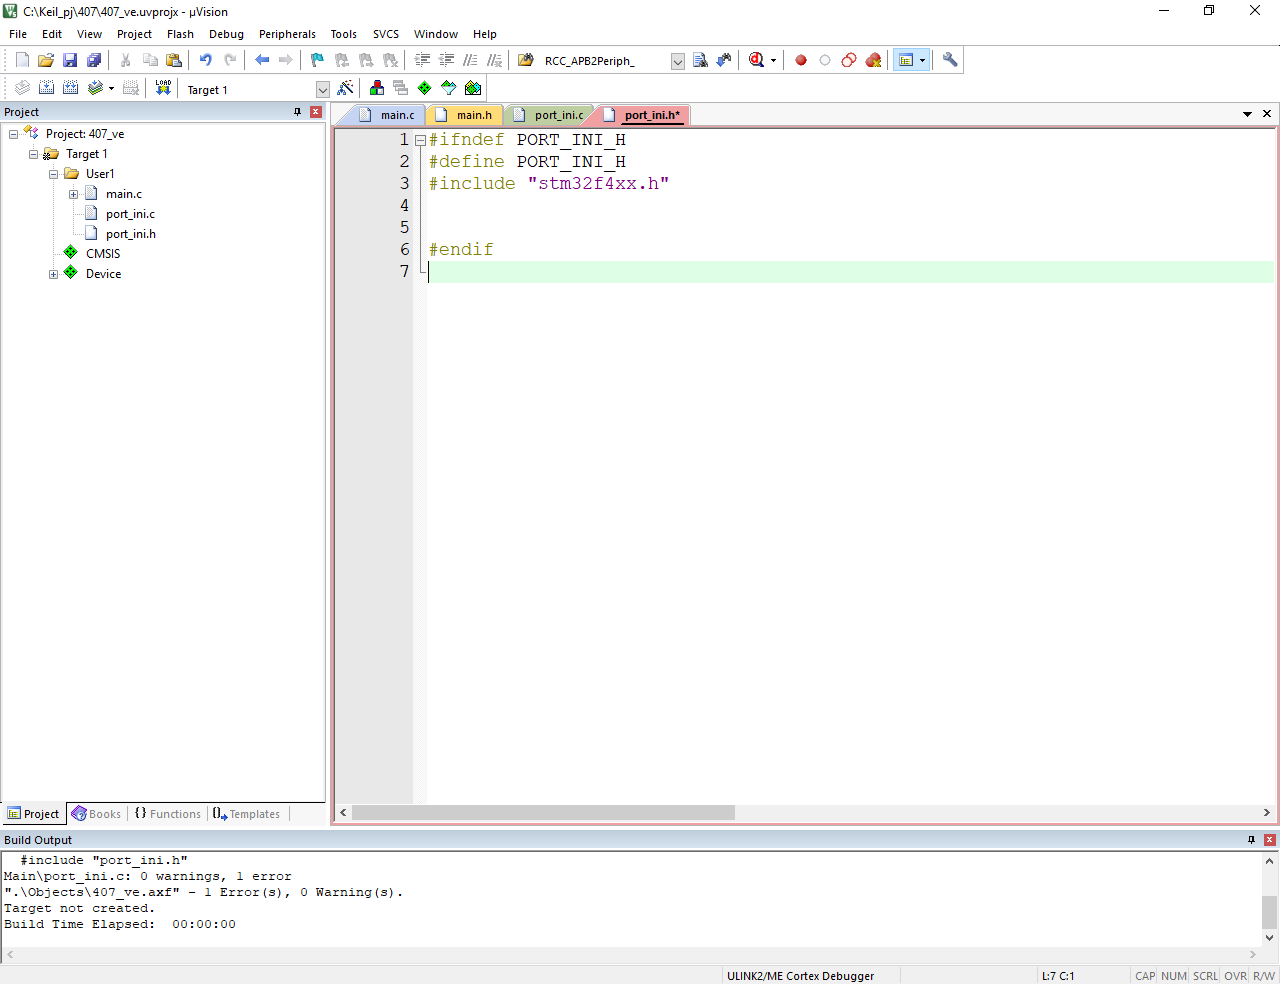Start the debug session icon

tap(756, 60)
